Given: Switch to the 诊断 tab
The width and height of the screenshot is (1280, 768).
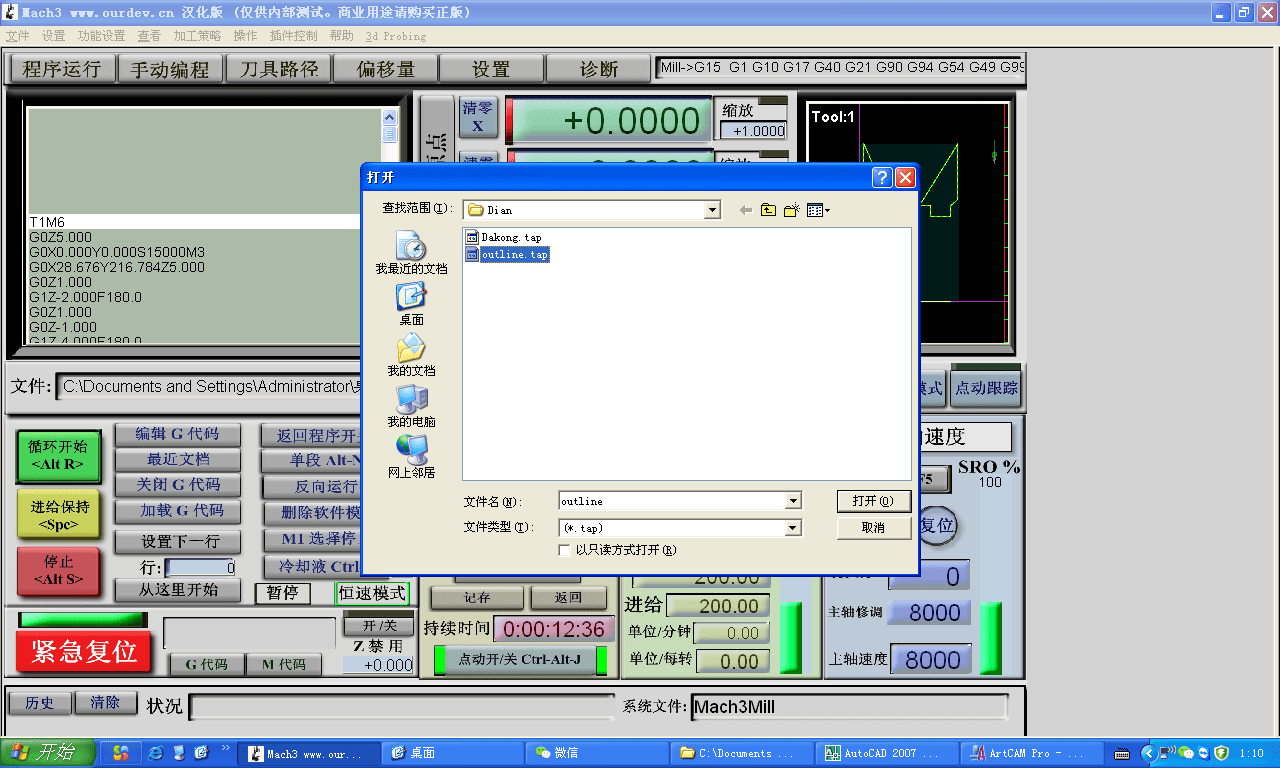Looking at the screenshot, I should tap(599, 69).
